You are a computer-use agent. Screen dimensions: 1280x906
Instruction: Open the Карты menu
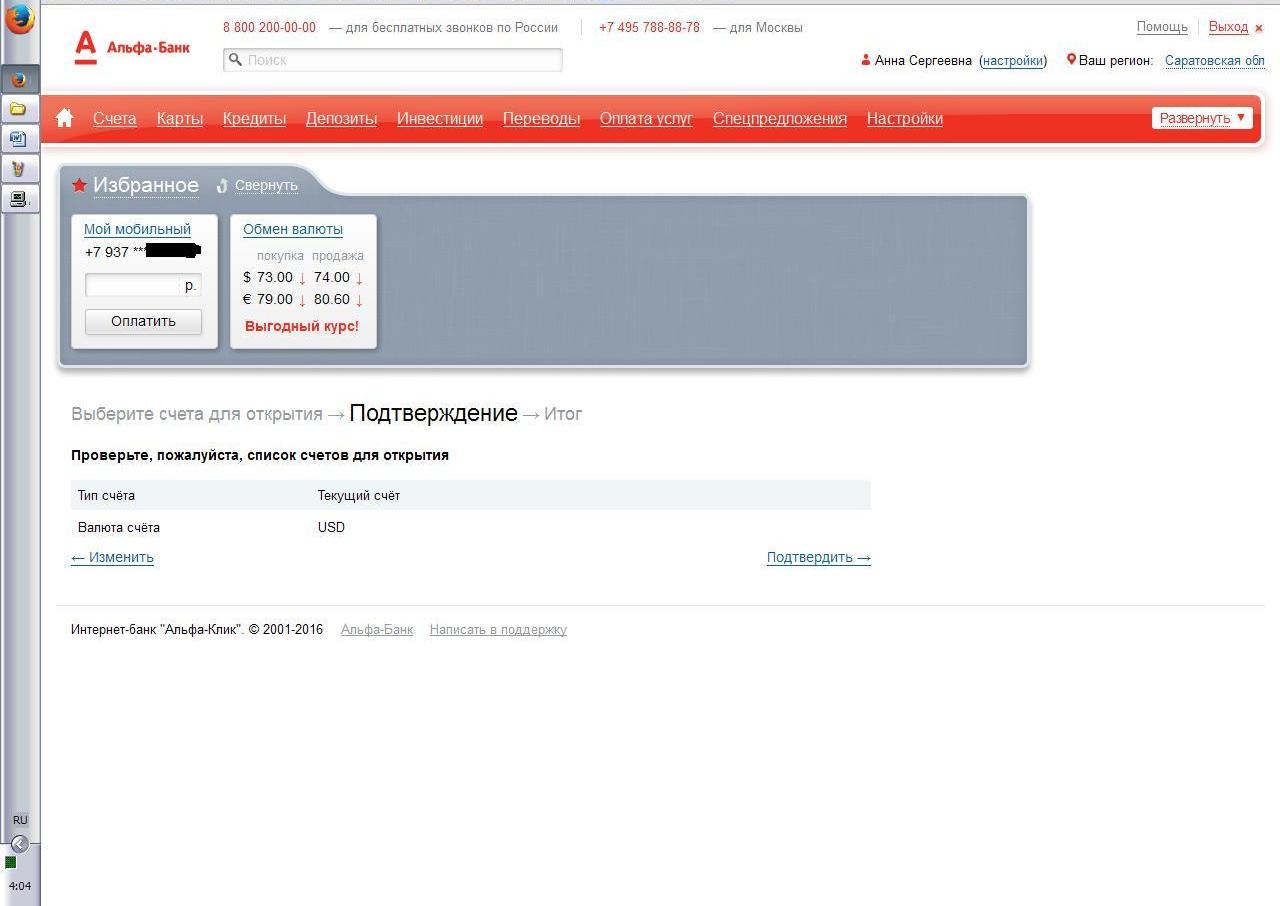[x=180, y=118]
